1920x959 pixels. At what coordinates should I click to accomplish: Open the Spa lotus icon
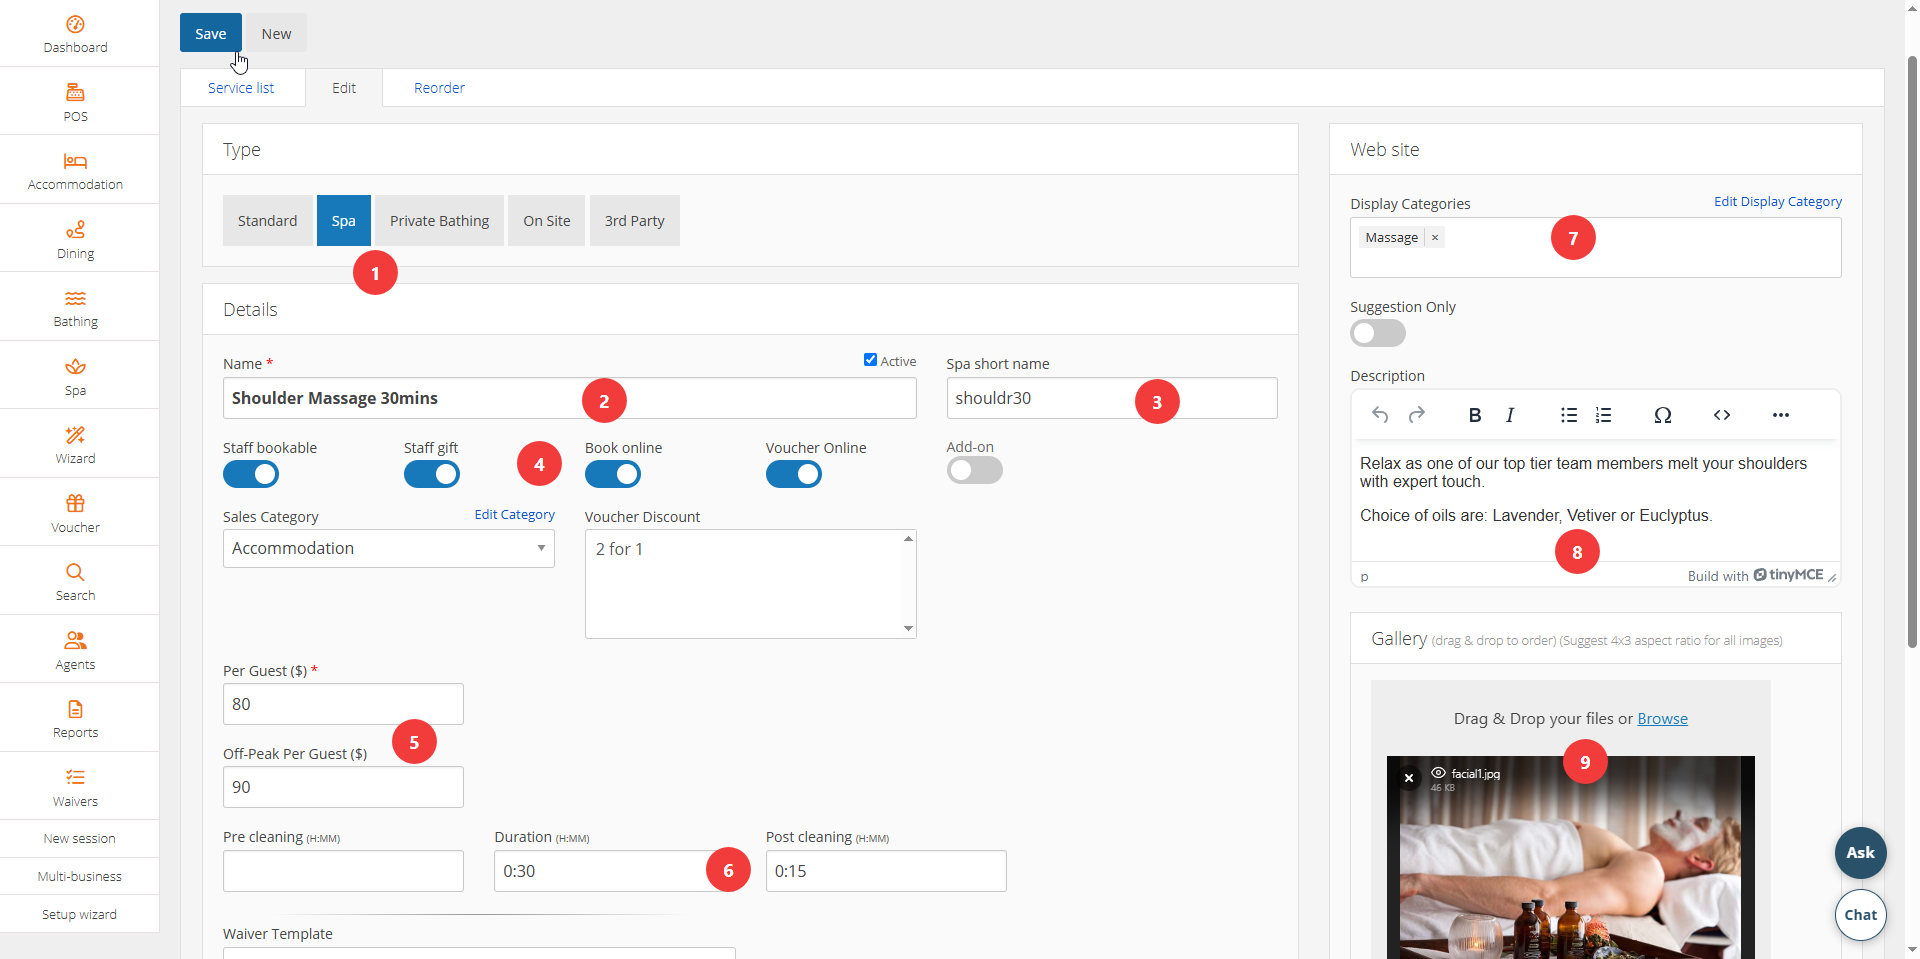tap(75, 367)
